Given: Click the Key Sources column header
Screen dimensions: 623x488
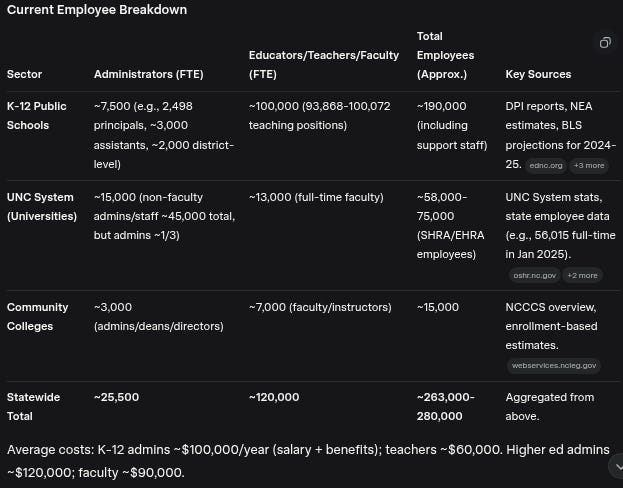Looking at the screenshot, I should pos(538,74).
